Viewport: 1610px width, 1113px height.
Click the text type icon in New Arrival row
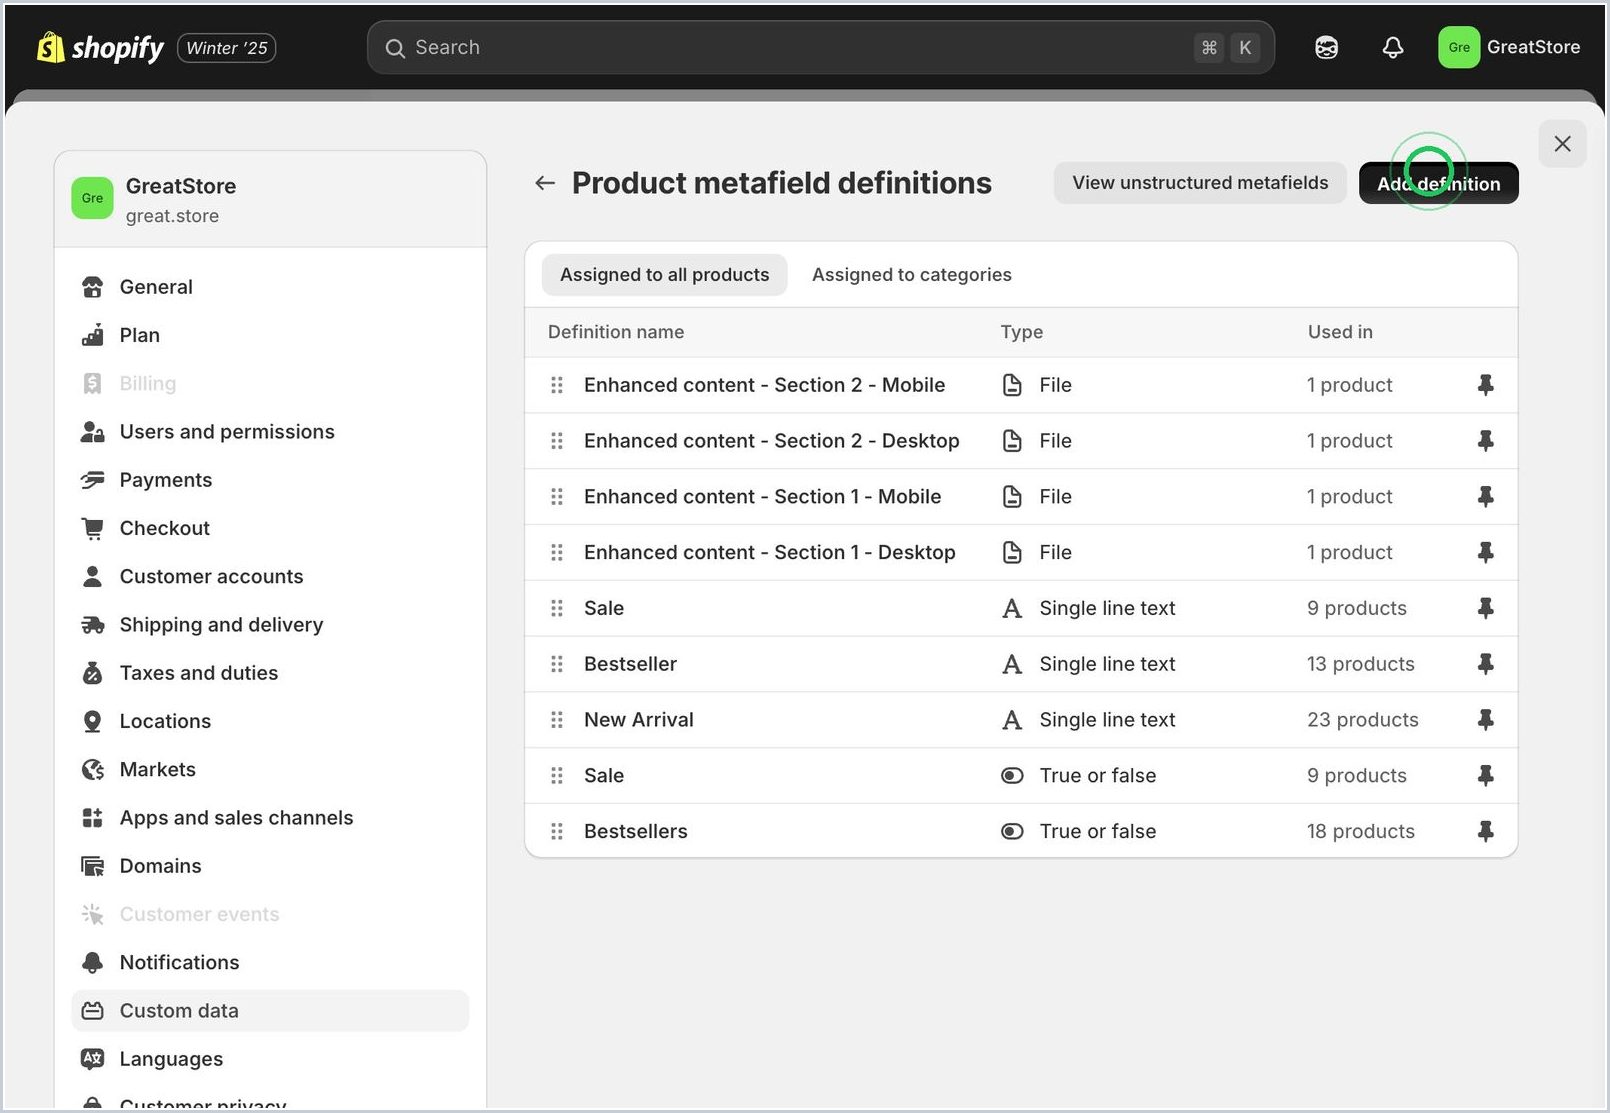coord(1012,720)
